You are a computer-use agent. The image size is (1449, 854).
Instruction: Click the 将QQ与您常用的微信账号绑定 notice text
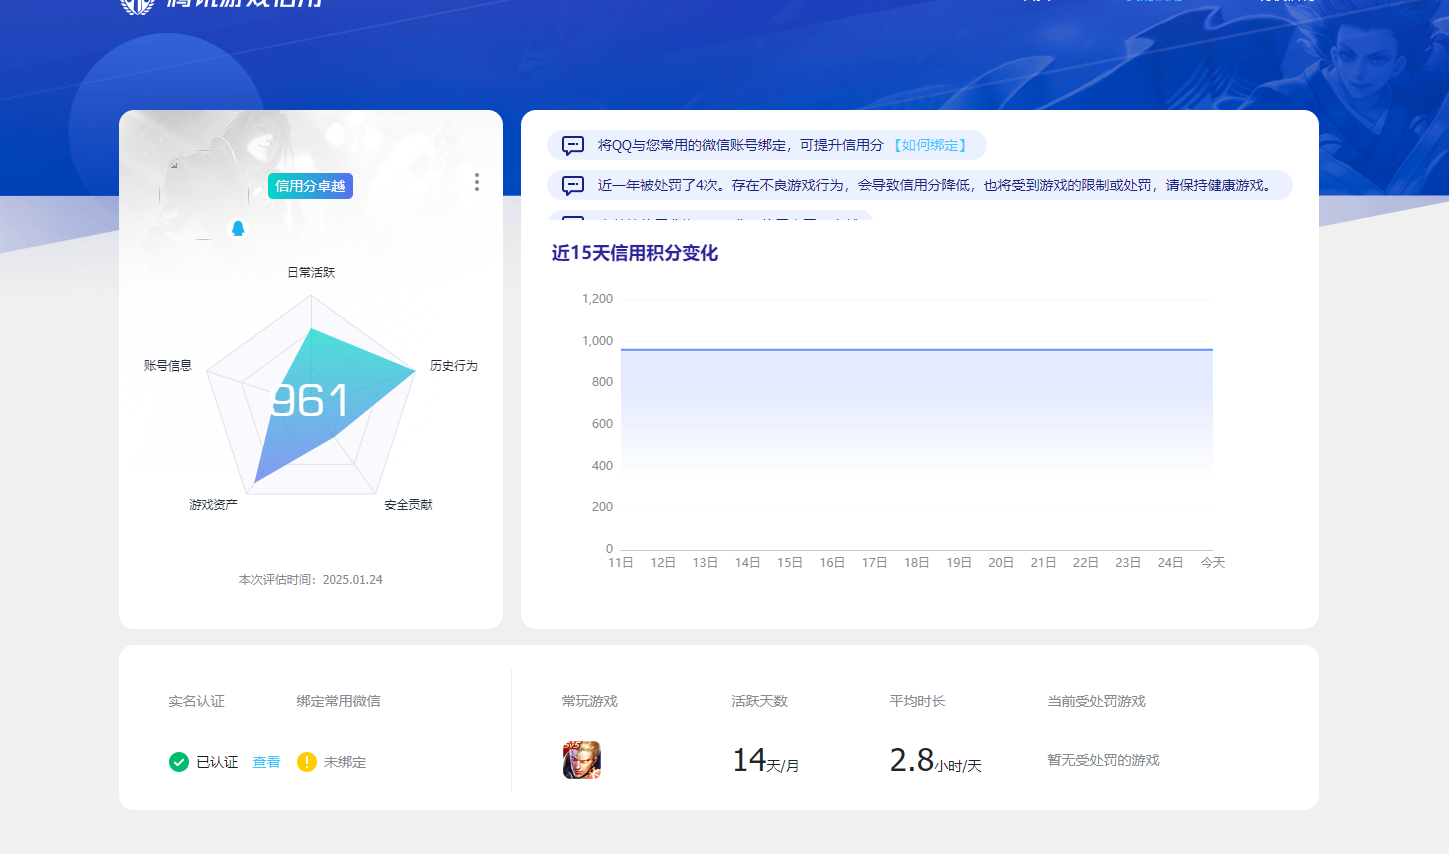[741, 145]
